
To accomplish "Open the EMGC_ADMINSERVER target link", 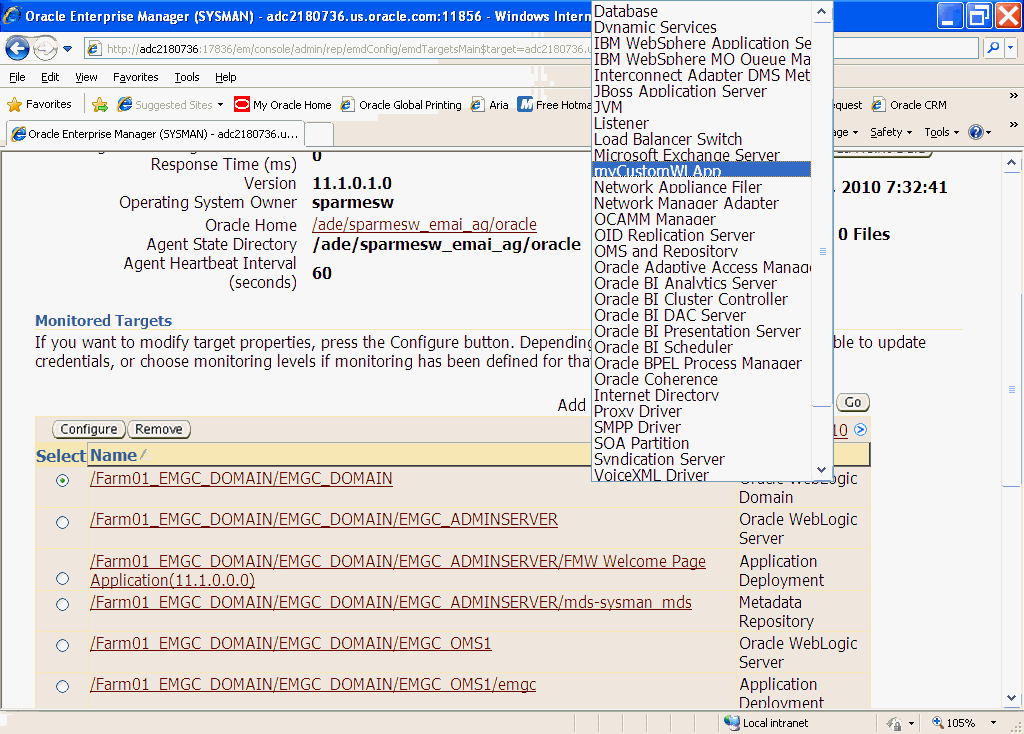I will point(324,520).
